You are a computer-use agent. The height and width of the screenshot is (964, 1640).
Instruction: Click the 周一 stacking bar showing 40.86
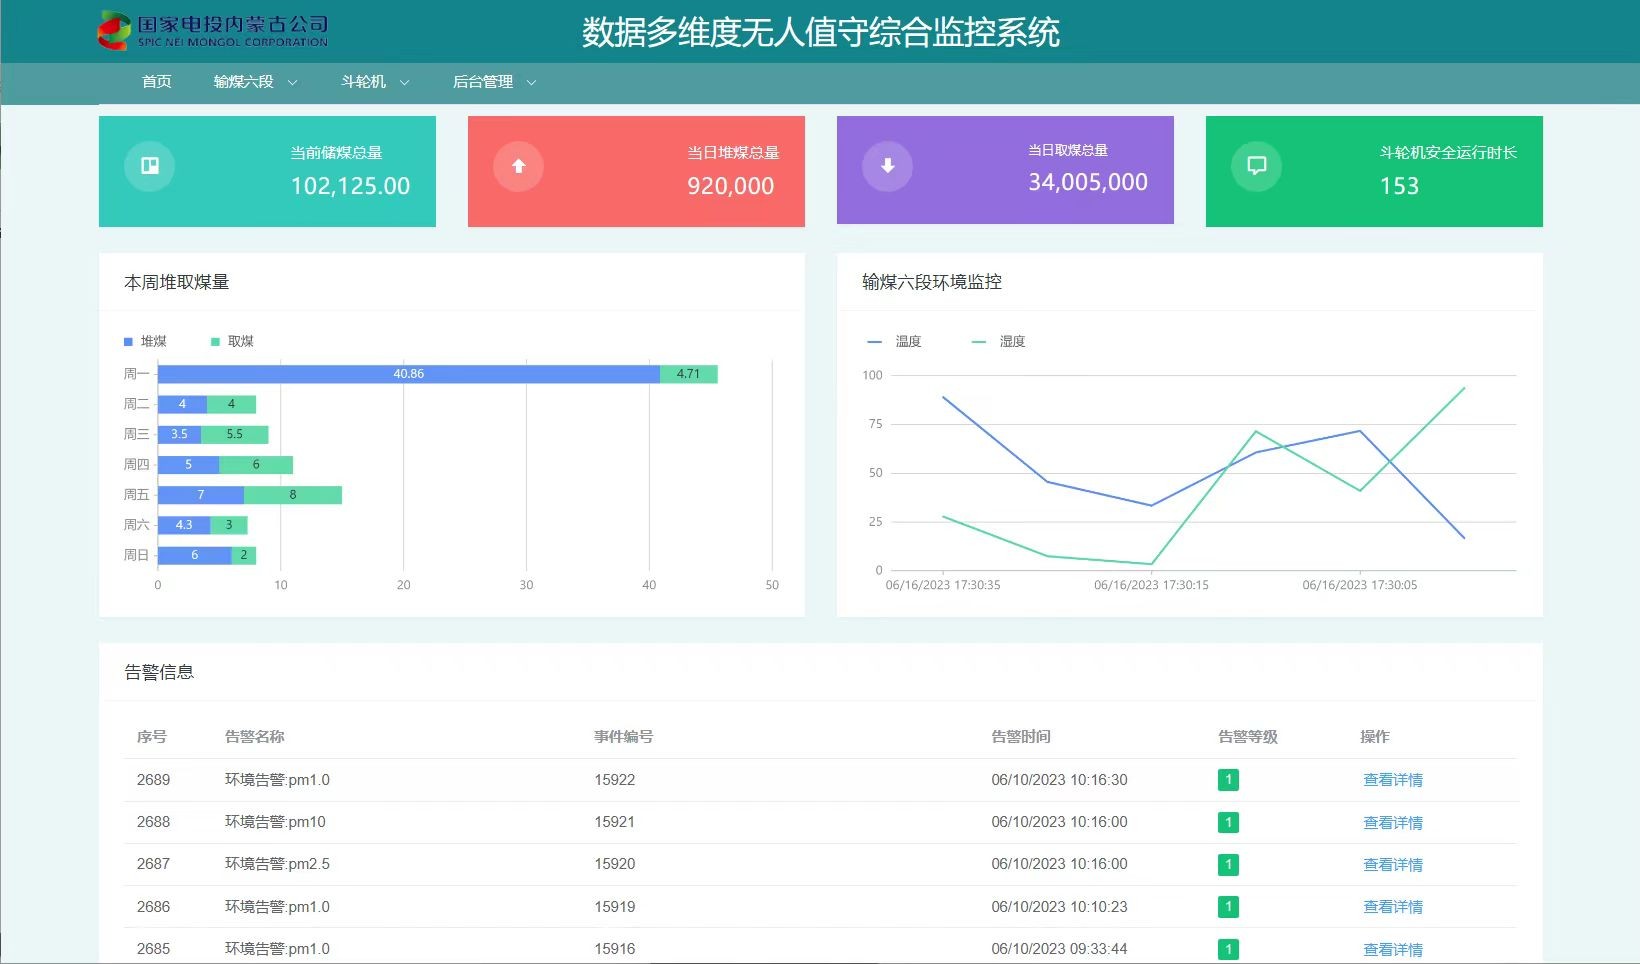click(408, 373)
